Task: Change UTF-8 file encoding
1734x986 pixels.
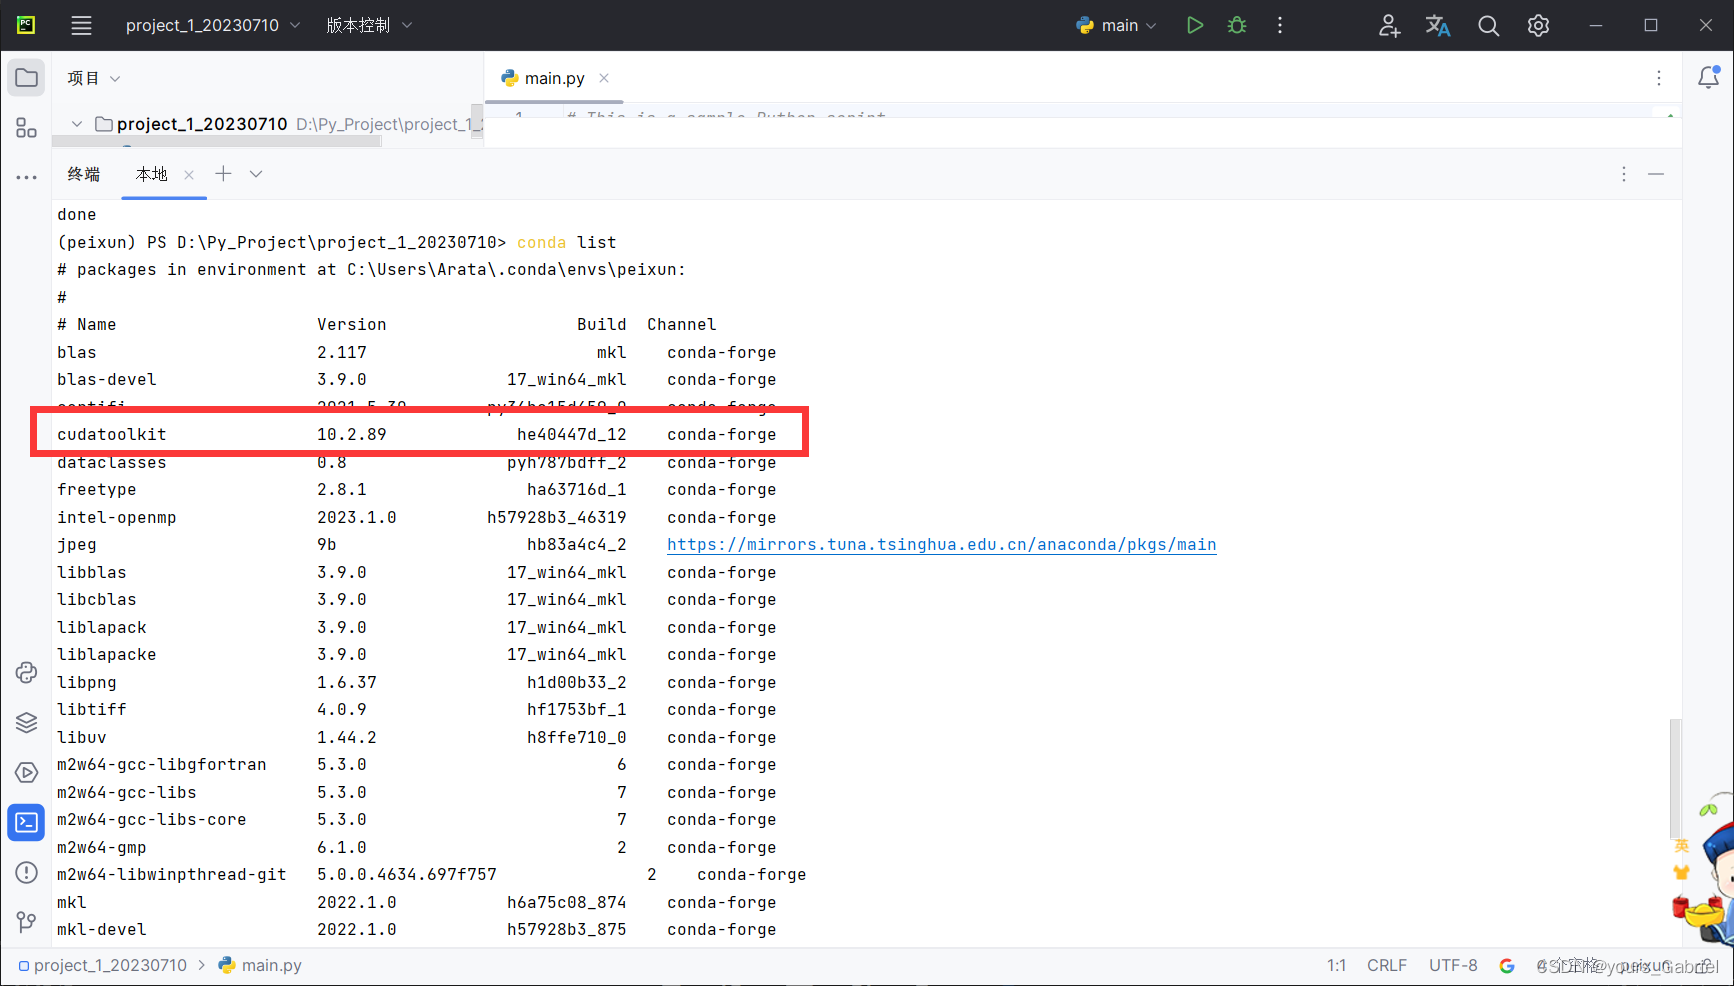Action: (1453, 966)
